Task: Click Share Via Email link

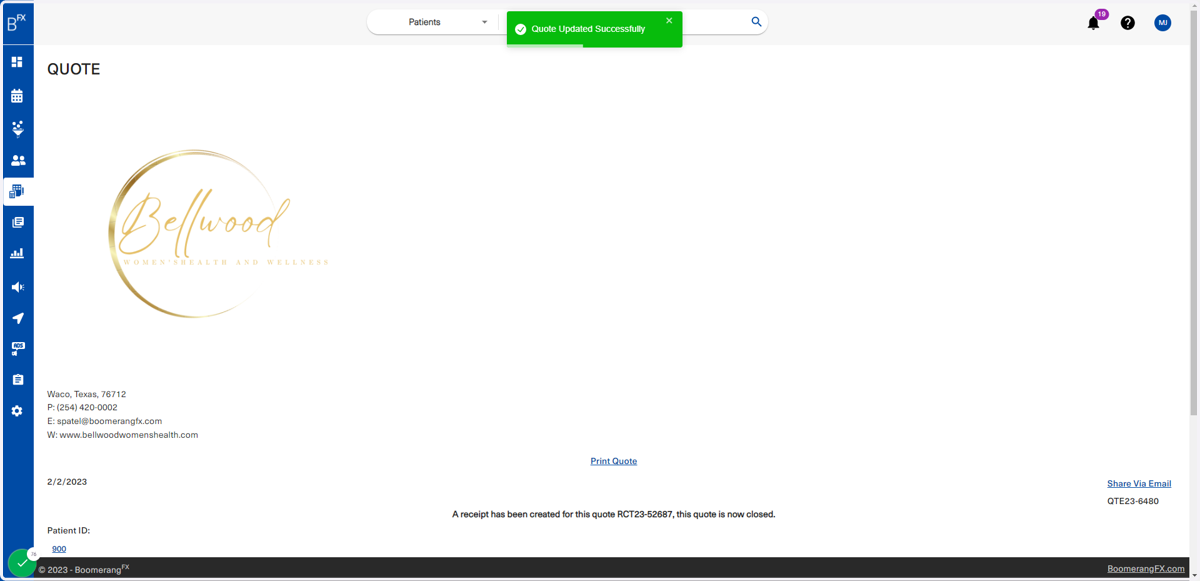Action: (x=1139, y=484)
